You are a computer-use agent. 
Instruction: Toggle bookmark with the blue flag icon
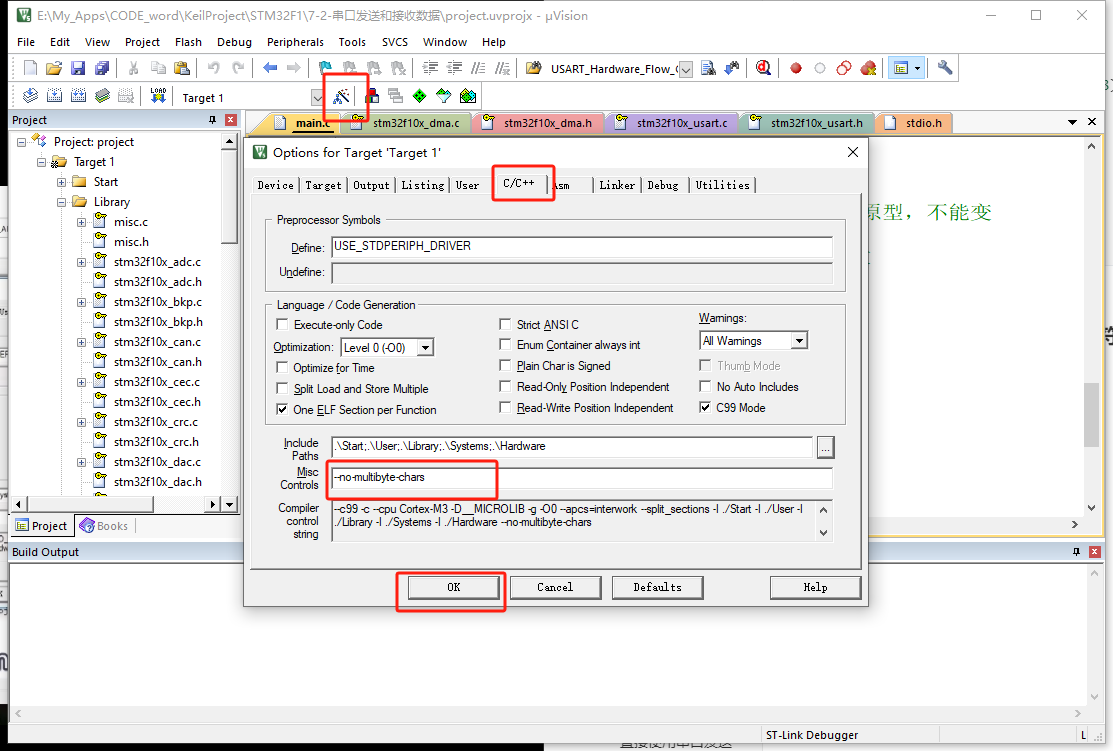[x=325, y=68]
